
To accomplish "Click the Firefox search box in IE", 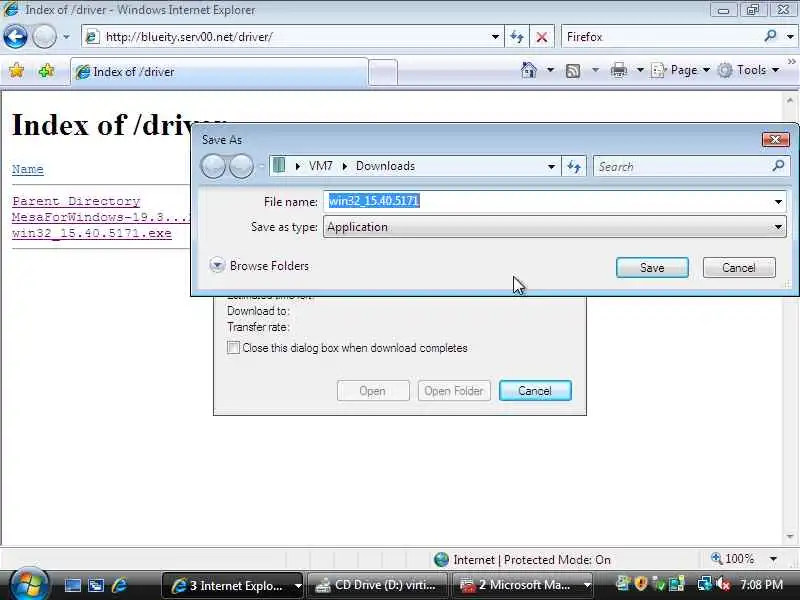I will 661,37.
